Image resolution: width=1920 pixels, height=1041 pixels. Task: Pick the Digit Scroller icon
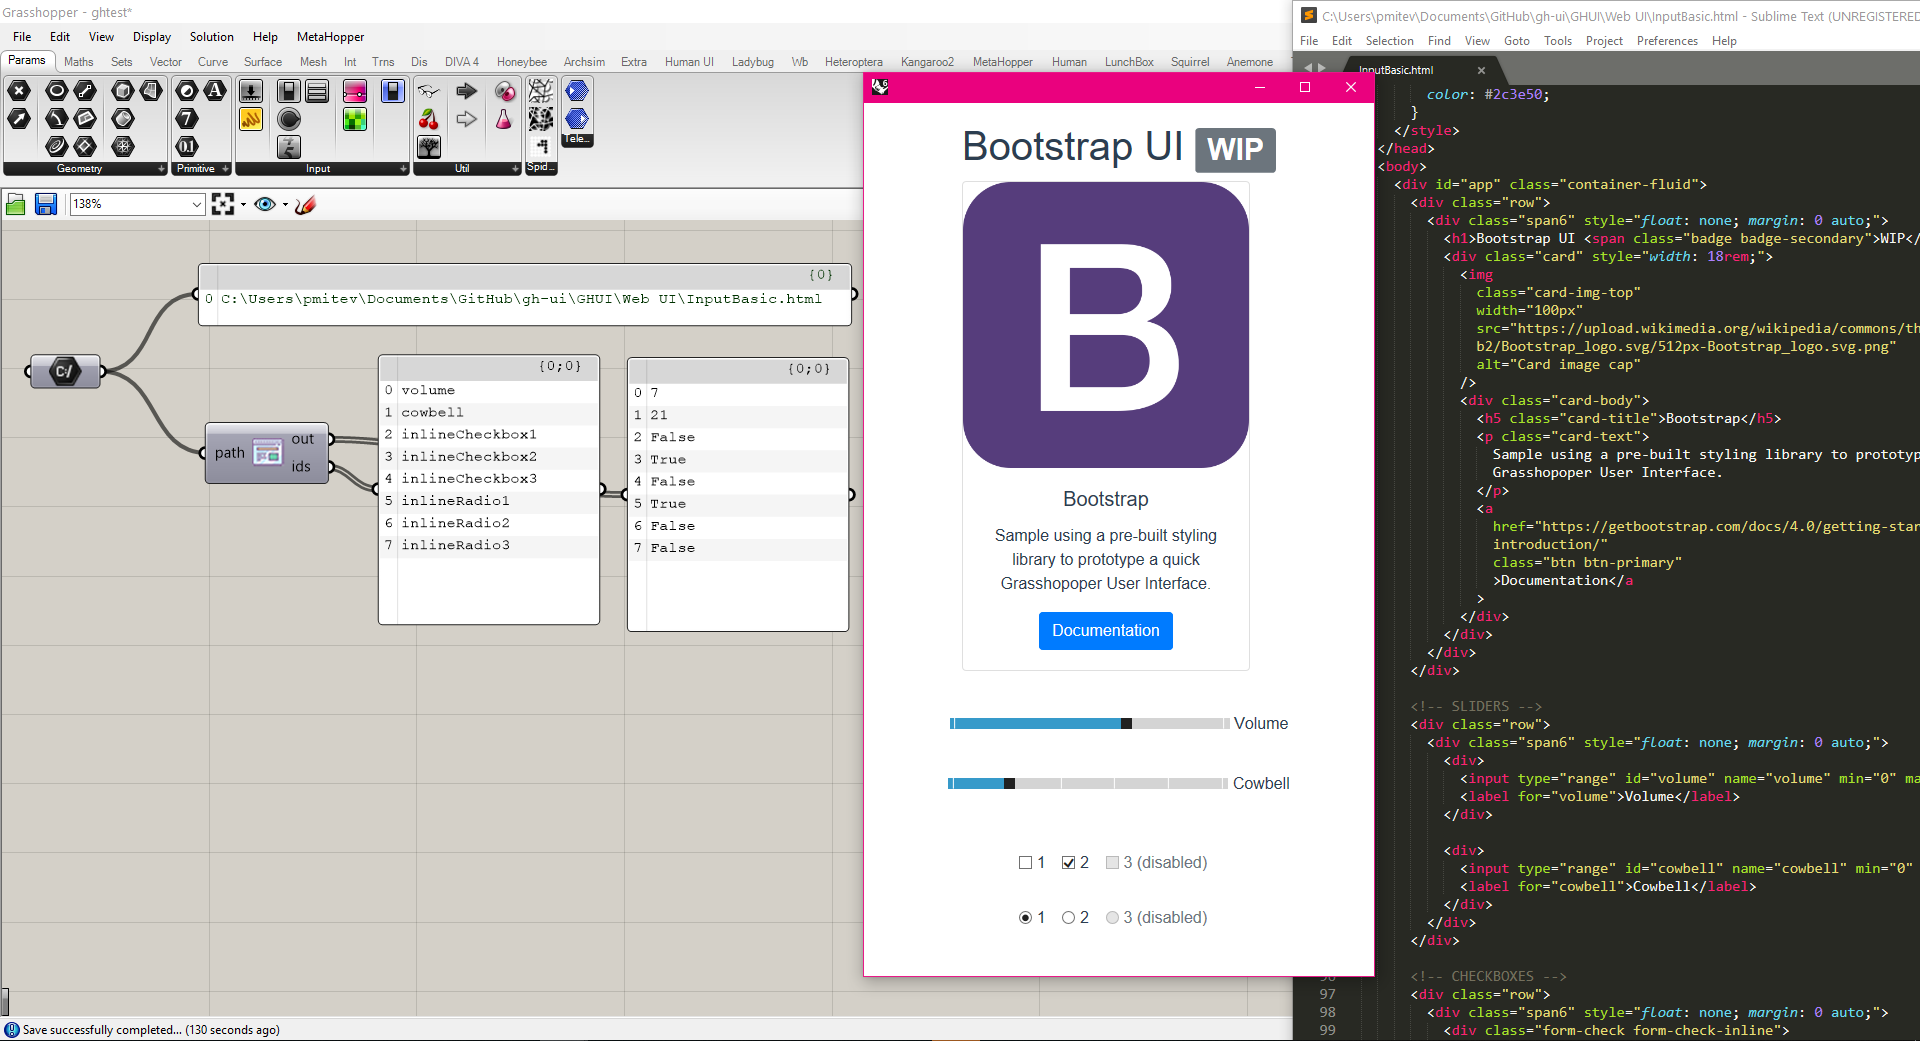(x=289, y=148)
